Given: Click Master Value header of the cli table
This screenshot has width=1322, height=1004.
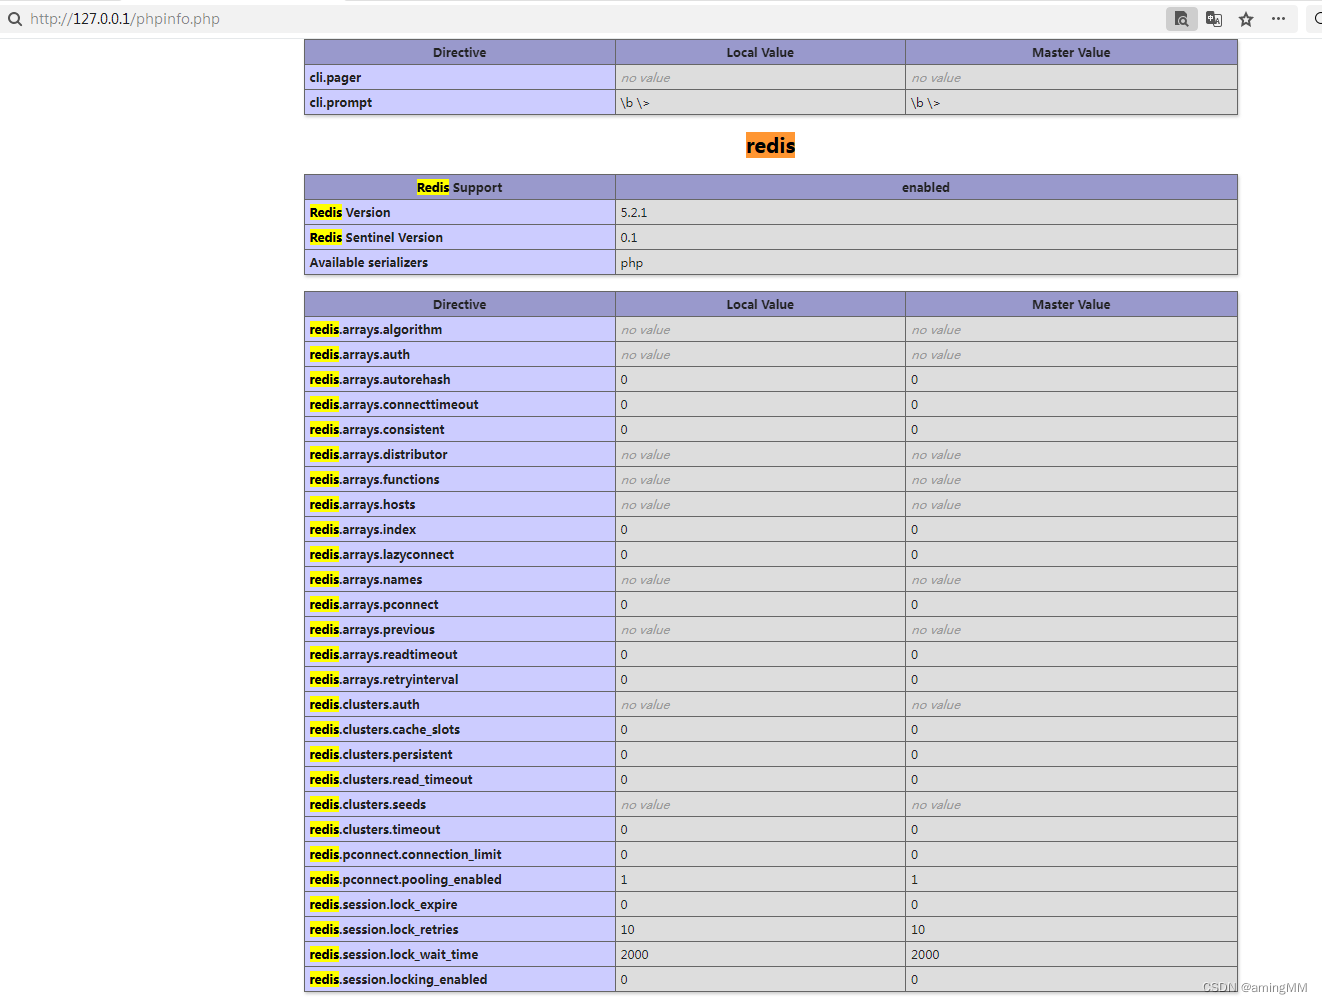Looking at the screenshot, I should pyautogui.click(x=1071, y=53).
